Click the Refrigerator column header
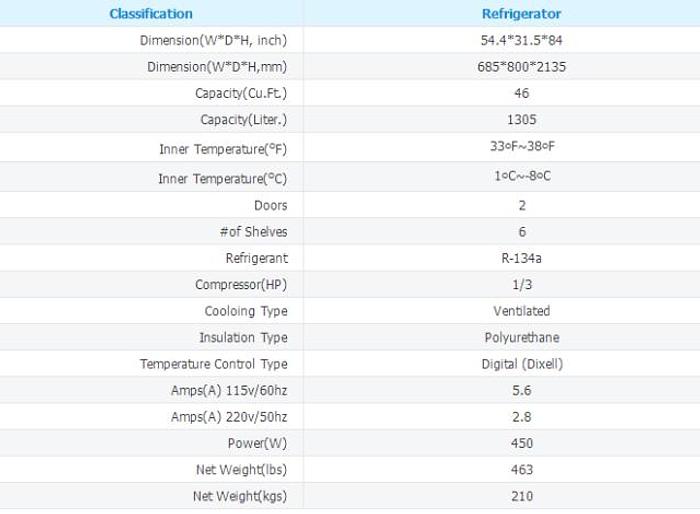Image resolution: width=700 pixels, height=514 pixels. (x=514, y=14)
